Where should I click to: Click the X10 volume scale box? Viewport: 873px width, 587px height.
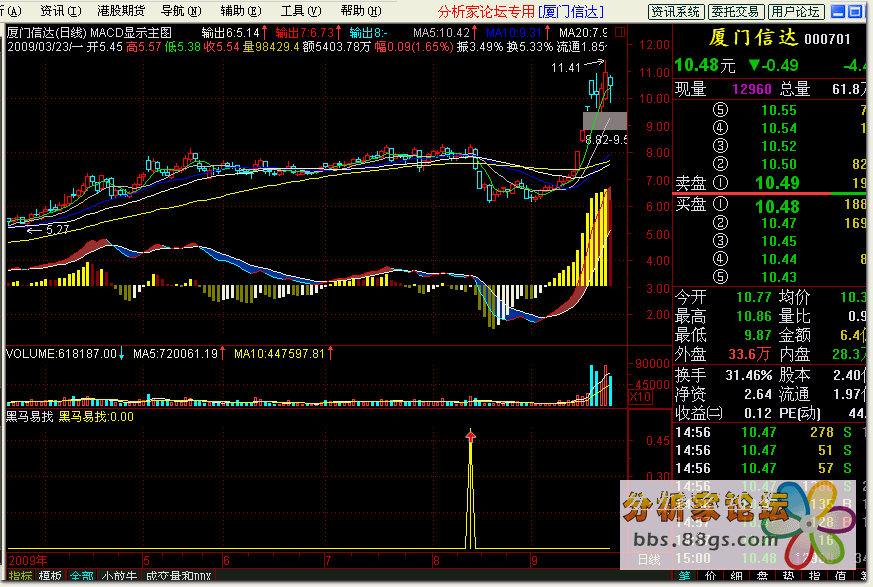640,397
